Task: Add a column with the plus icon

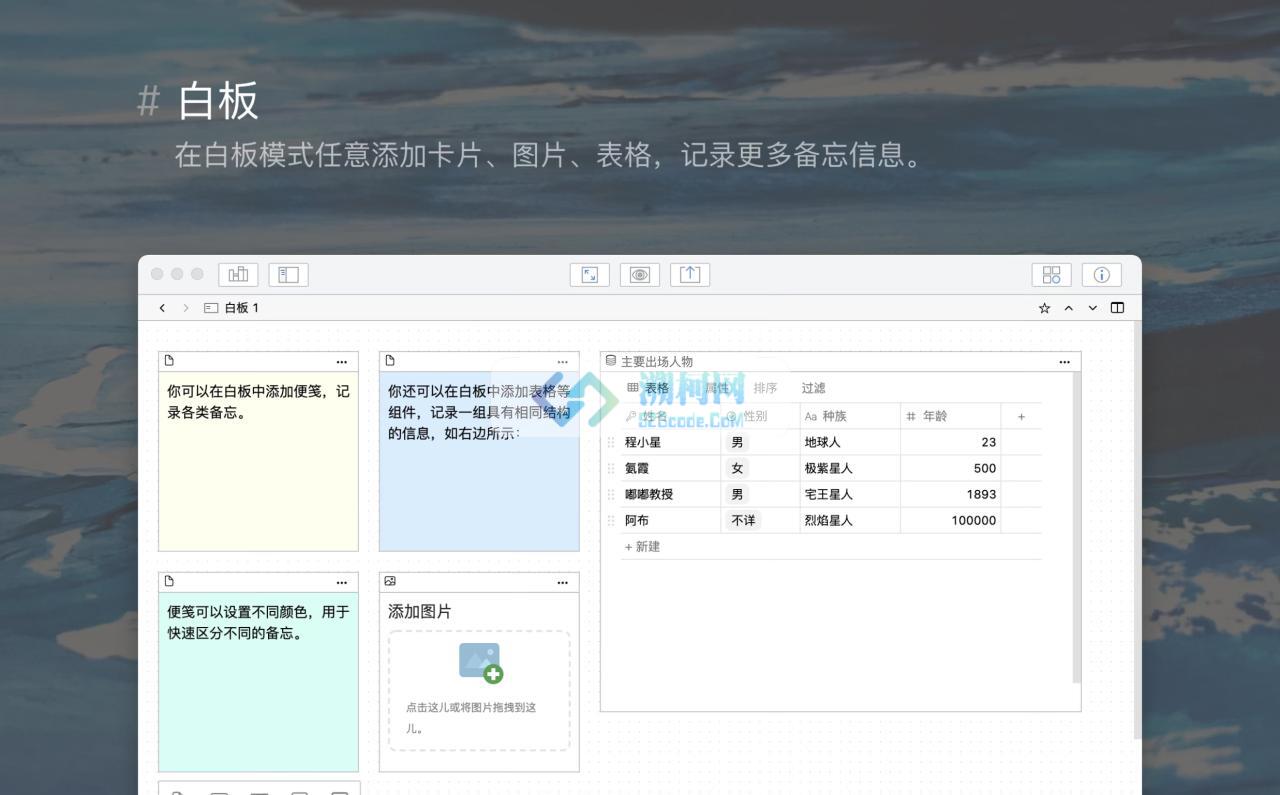Action: (1021, 416)
